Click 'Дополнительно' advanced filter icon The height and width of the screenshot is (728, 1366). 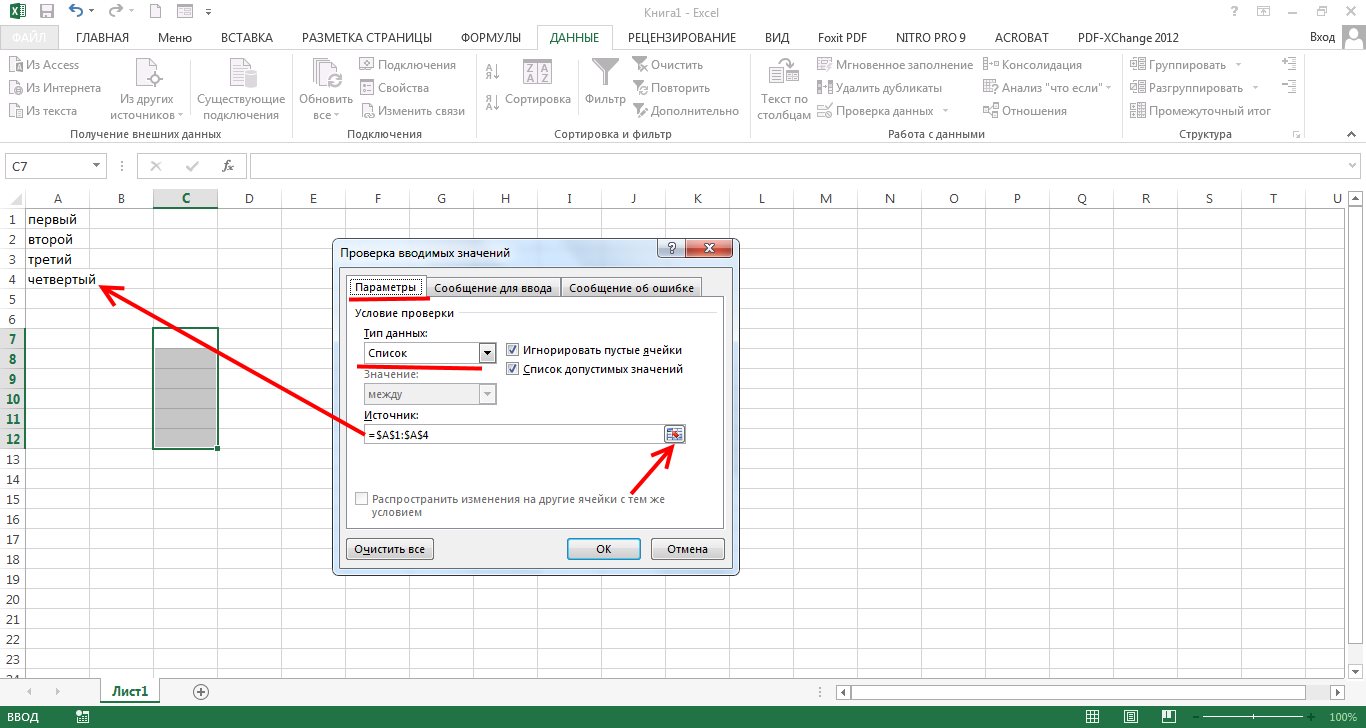click(640, 111)
